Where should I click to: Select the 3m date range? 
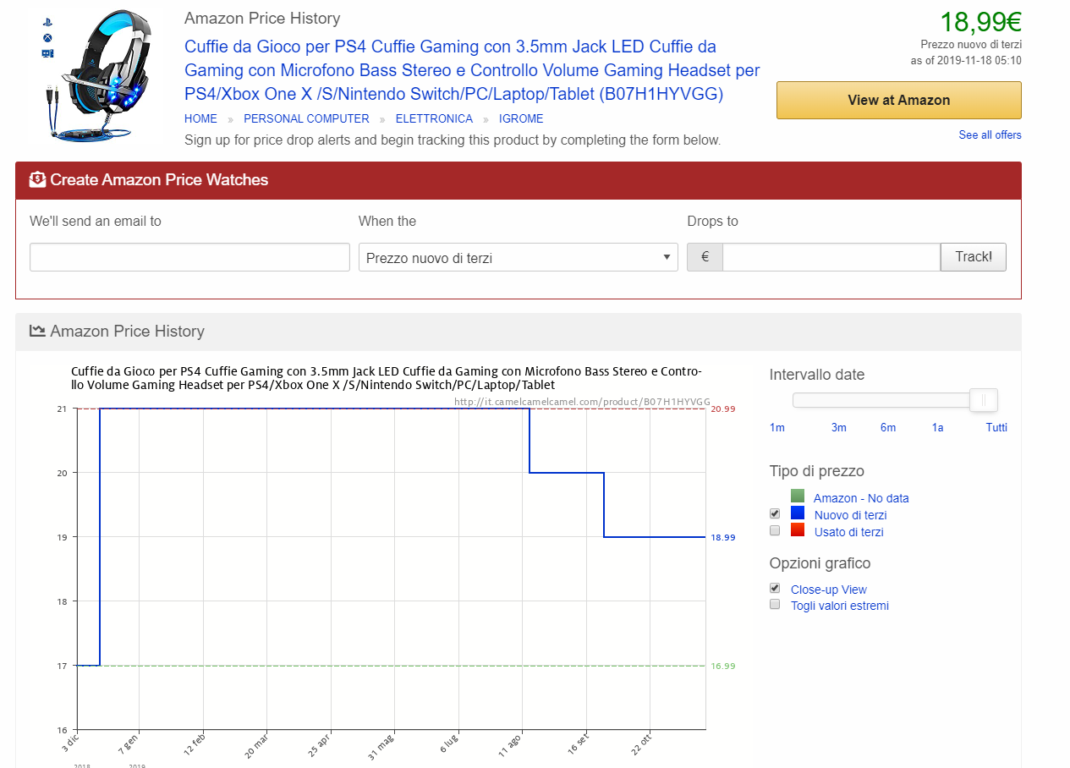click(839, 427)
